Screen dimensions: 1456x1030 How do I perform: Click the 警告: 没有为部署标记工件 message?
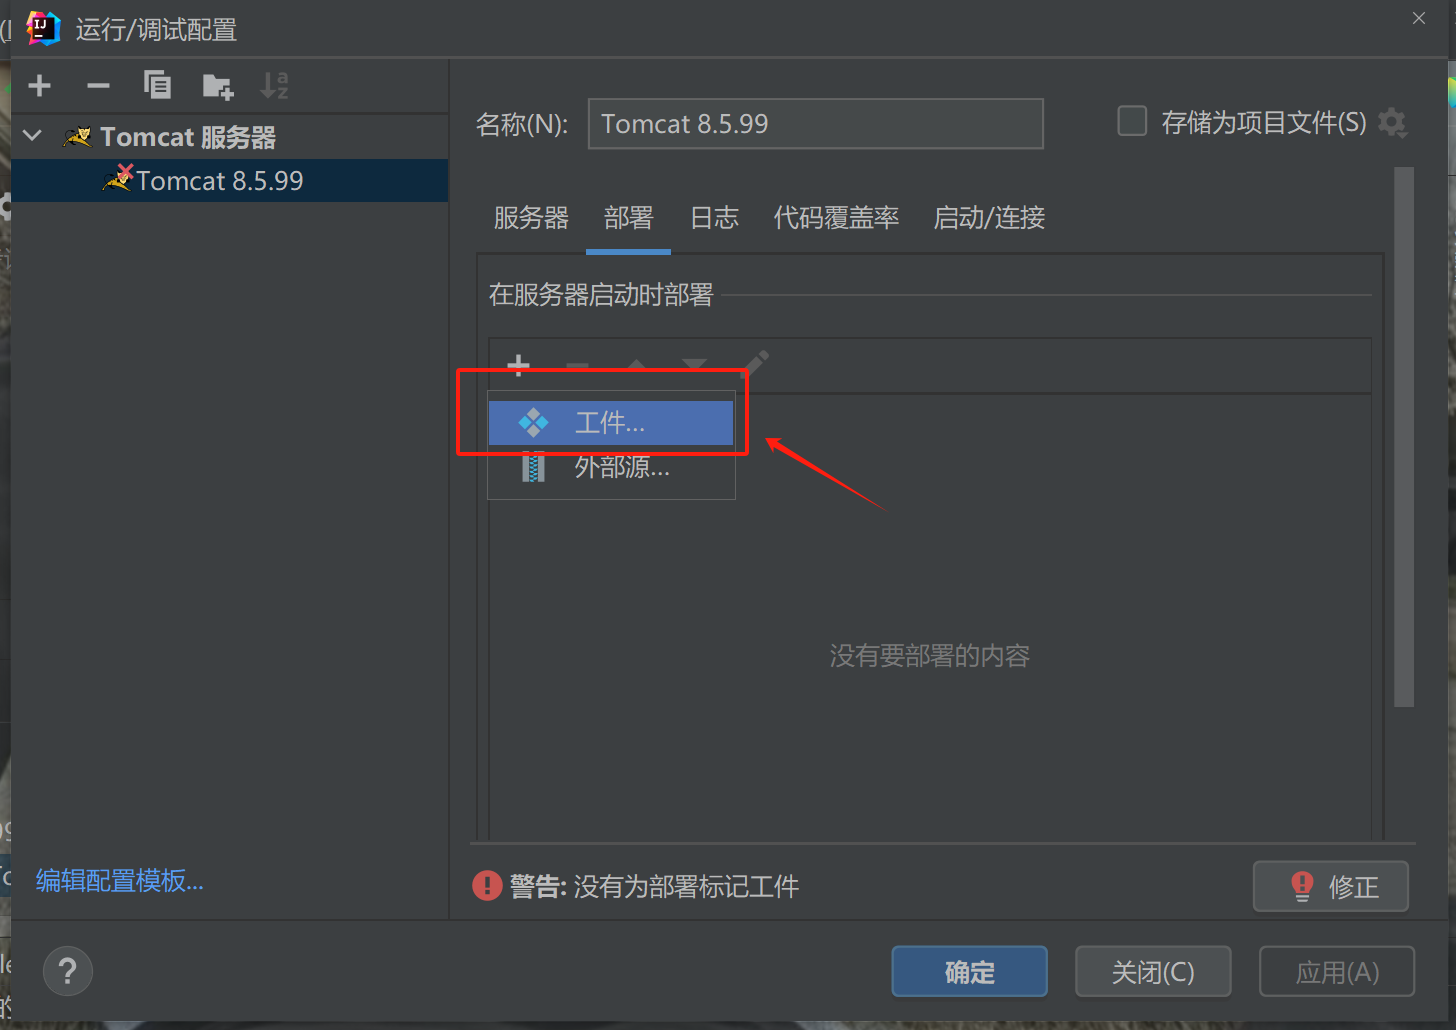[654, 886]
